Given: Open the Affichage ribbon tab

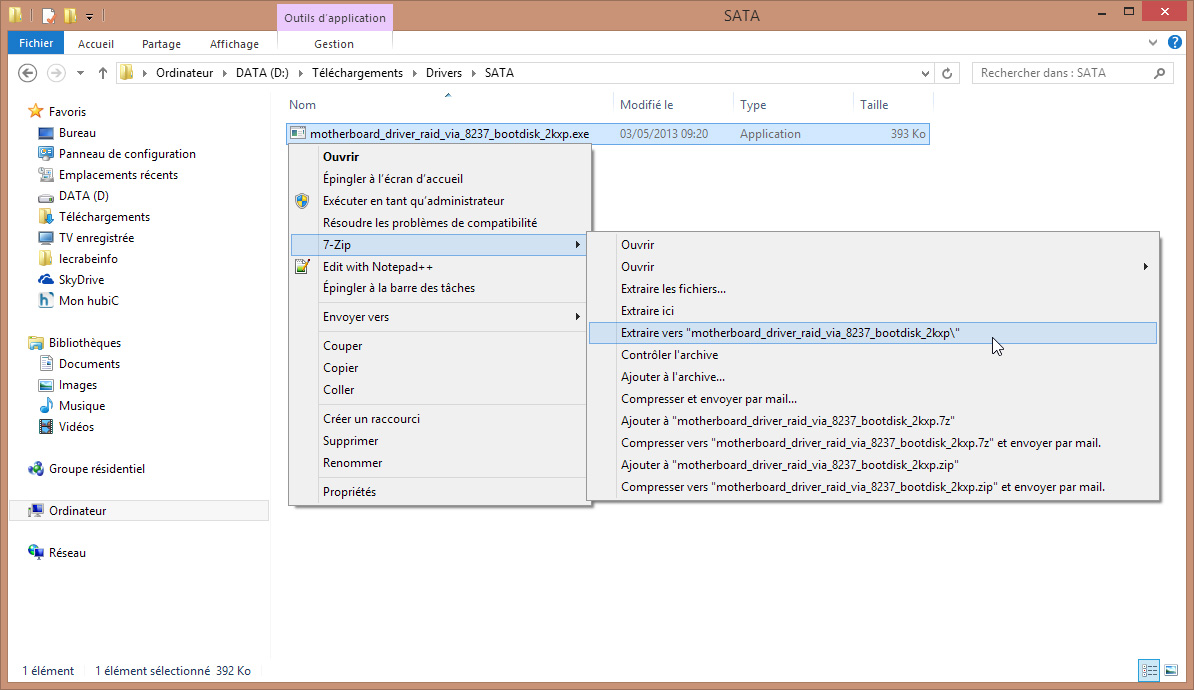Looking at the screenshot, I should point(234,43).
